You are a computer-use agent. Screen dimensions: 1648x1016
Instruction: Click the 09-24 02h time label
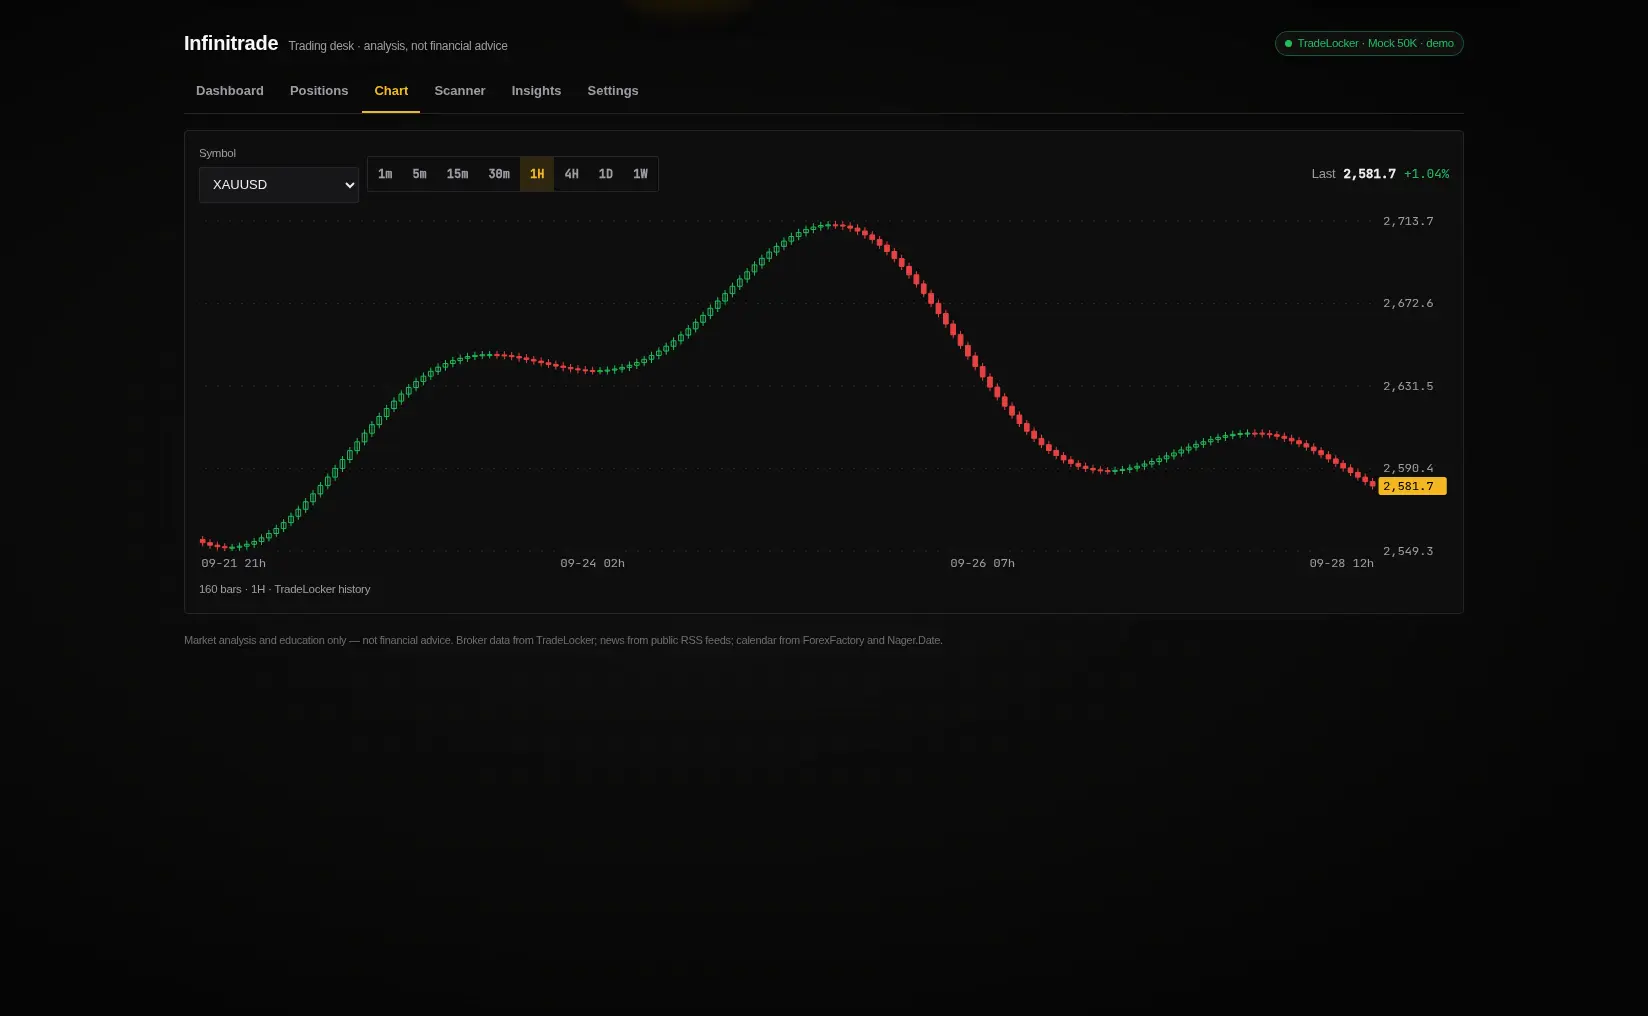click(x=592, y=564)
